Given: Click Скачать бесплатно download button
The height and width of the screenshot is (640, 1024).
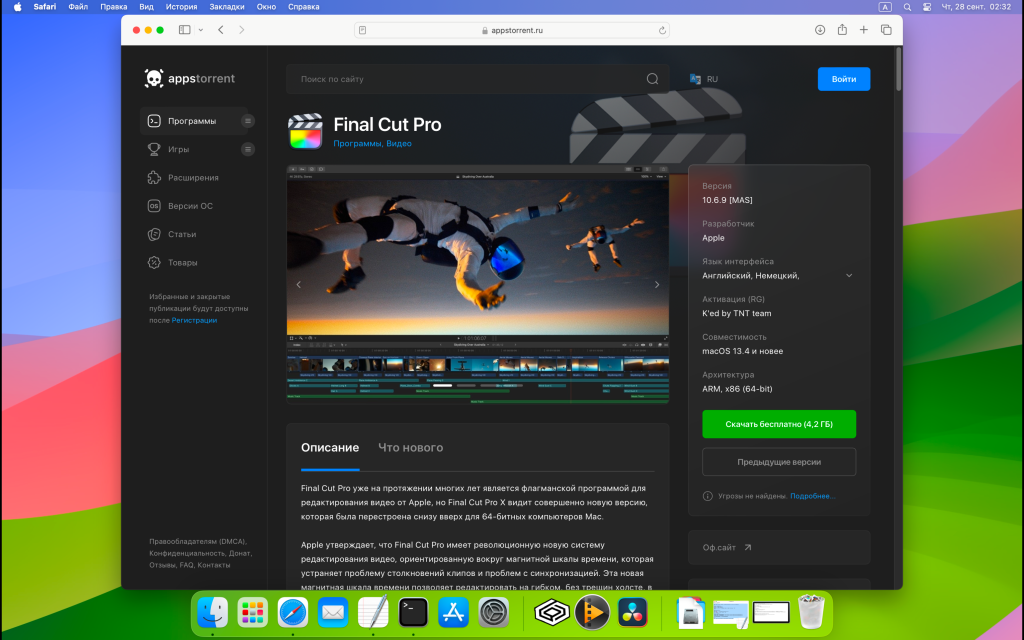Looking at the screenshot, I should pyautogui.click(x=779, y=424).
